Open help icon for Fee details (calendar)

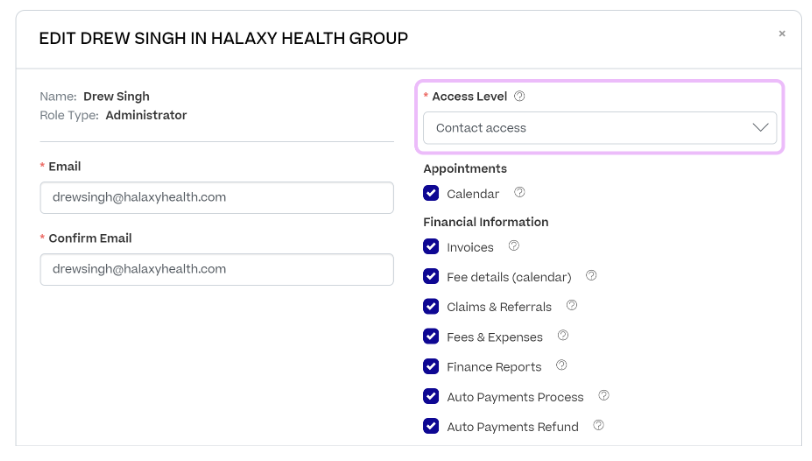pyautogui.click(x=591, y=276)
